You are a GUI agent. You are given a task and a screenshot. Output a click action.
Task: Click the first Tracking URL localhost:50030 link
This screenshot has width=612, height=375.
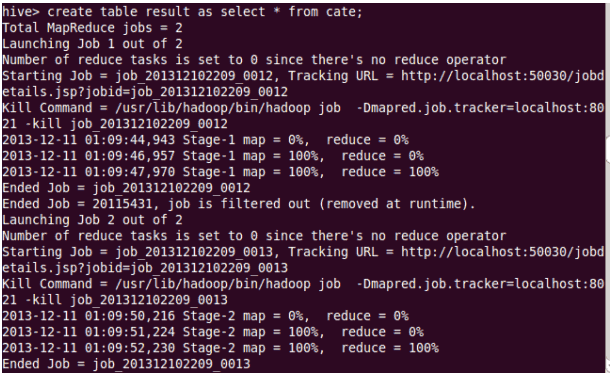(x=502, y=76)
